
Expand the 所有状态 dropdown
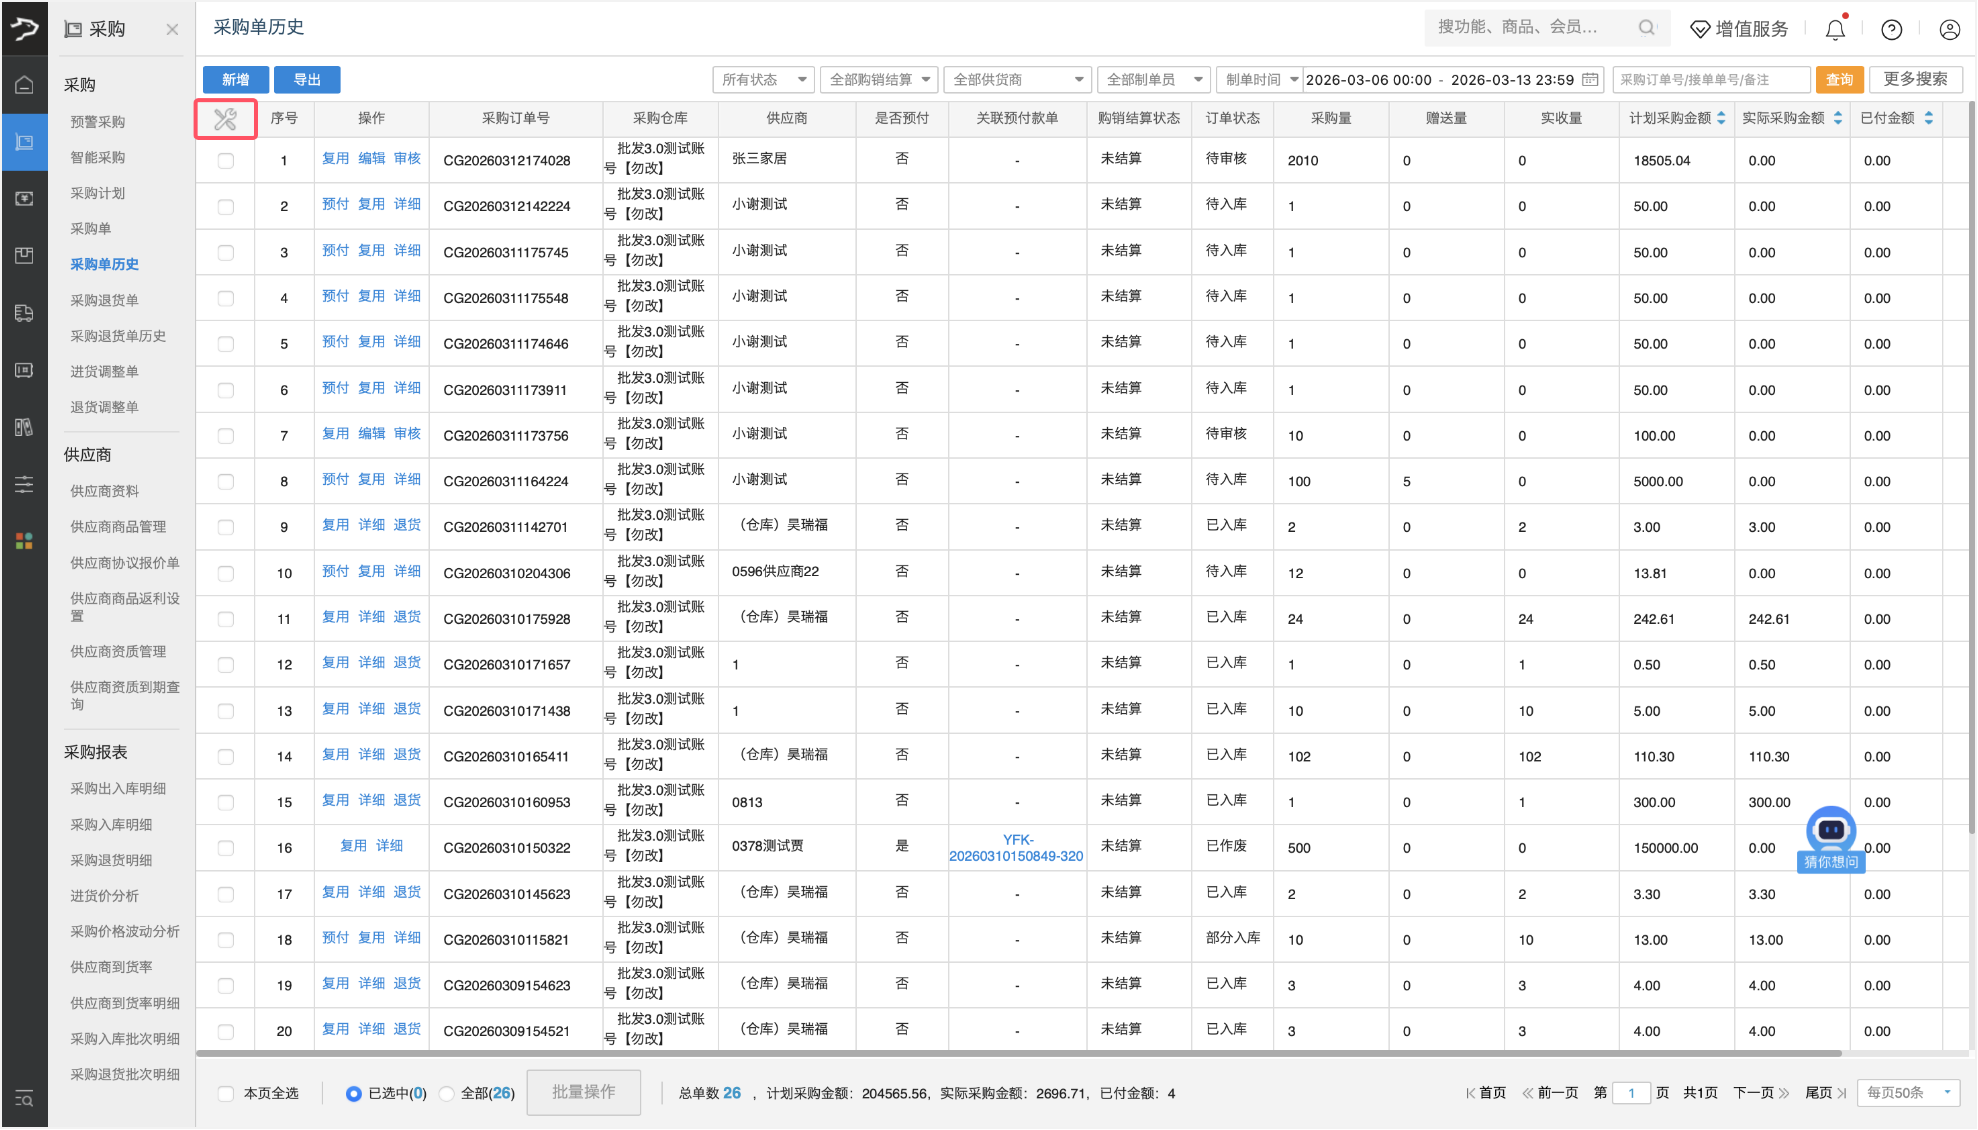click(764, 80)
